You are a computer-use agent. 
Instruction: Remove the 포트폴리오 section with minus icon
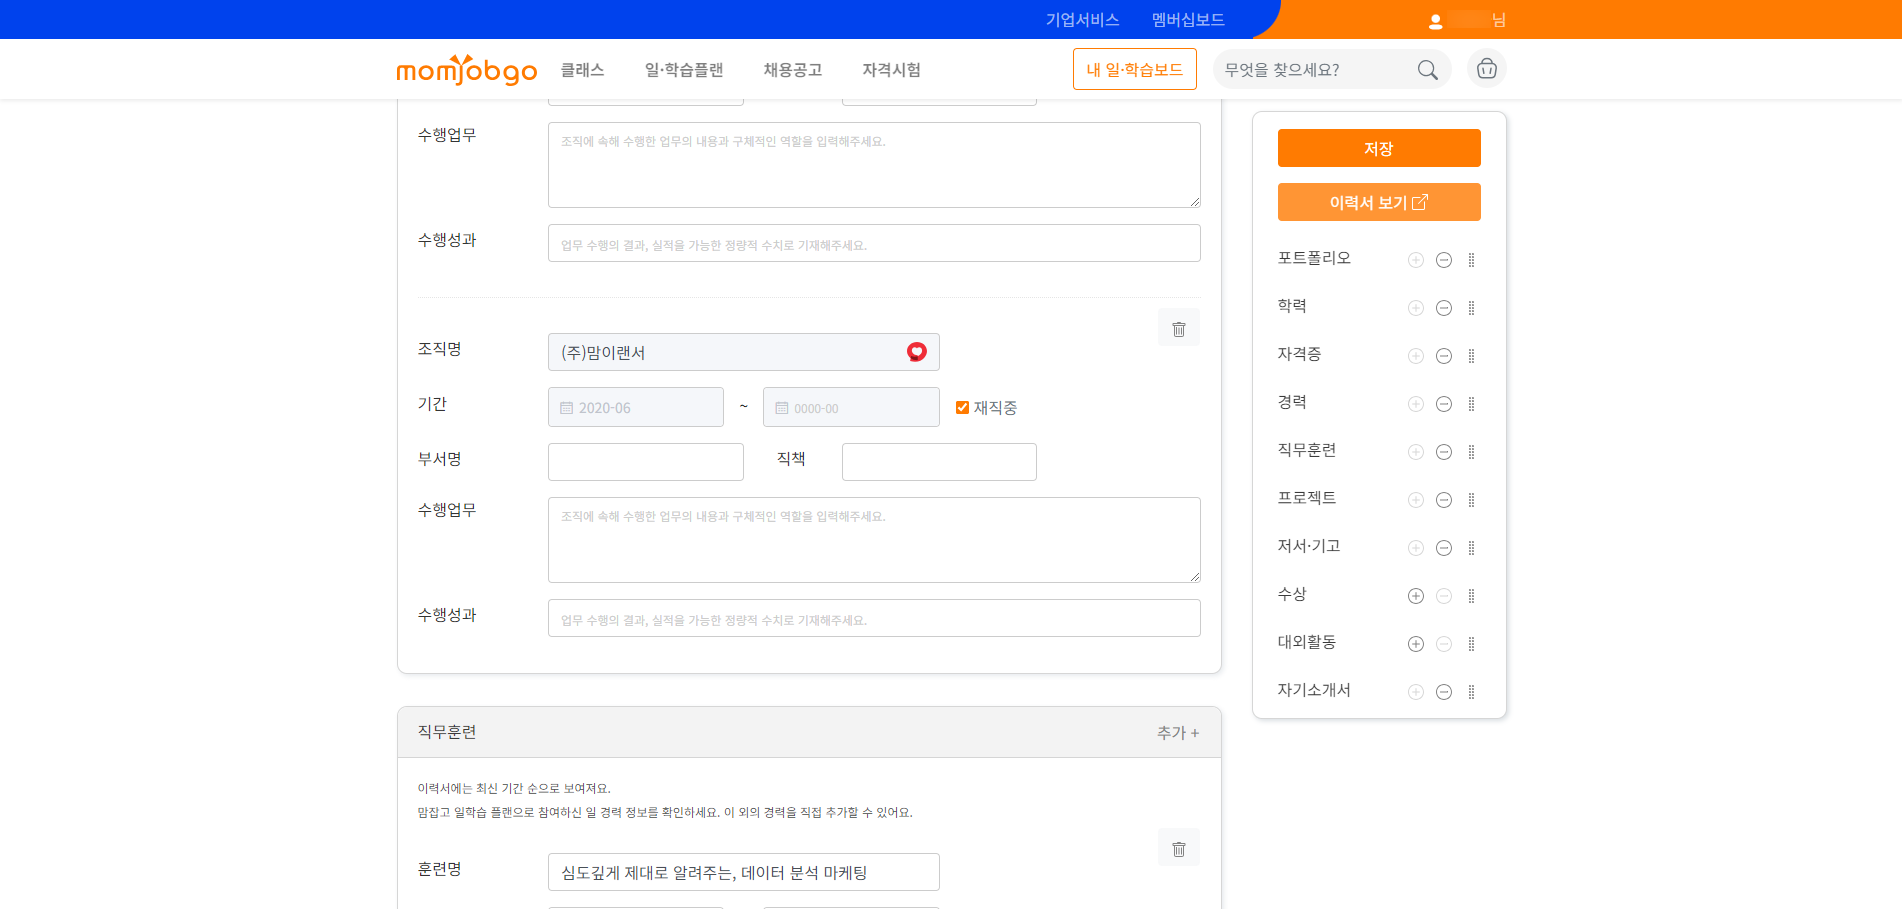point(1443,260)
